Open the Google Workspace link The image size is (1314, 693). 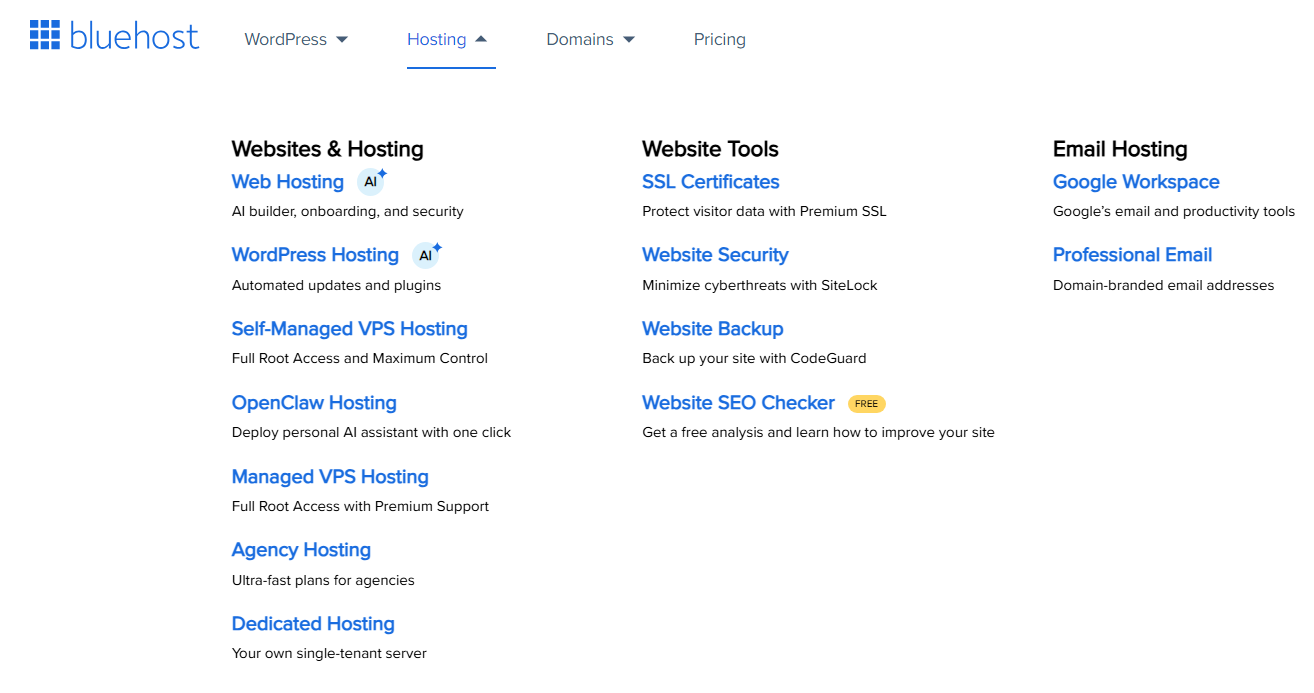click(x=1136, y=182)
